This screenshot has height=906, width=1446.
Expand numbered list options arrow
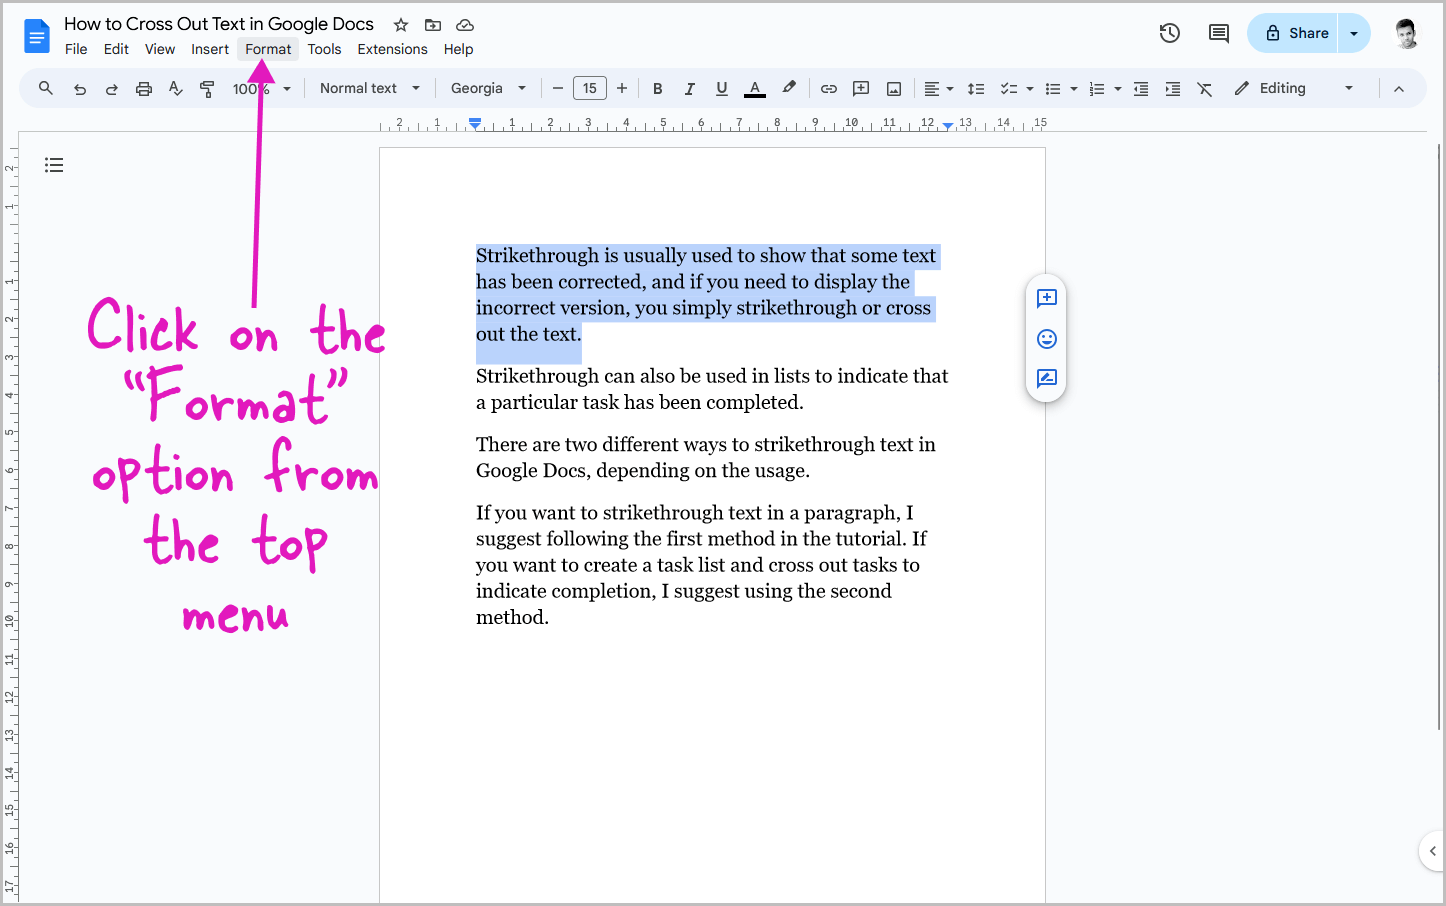(x=1118, y=88)
